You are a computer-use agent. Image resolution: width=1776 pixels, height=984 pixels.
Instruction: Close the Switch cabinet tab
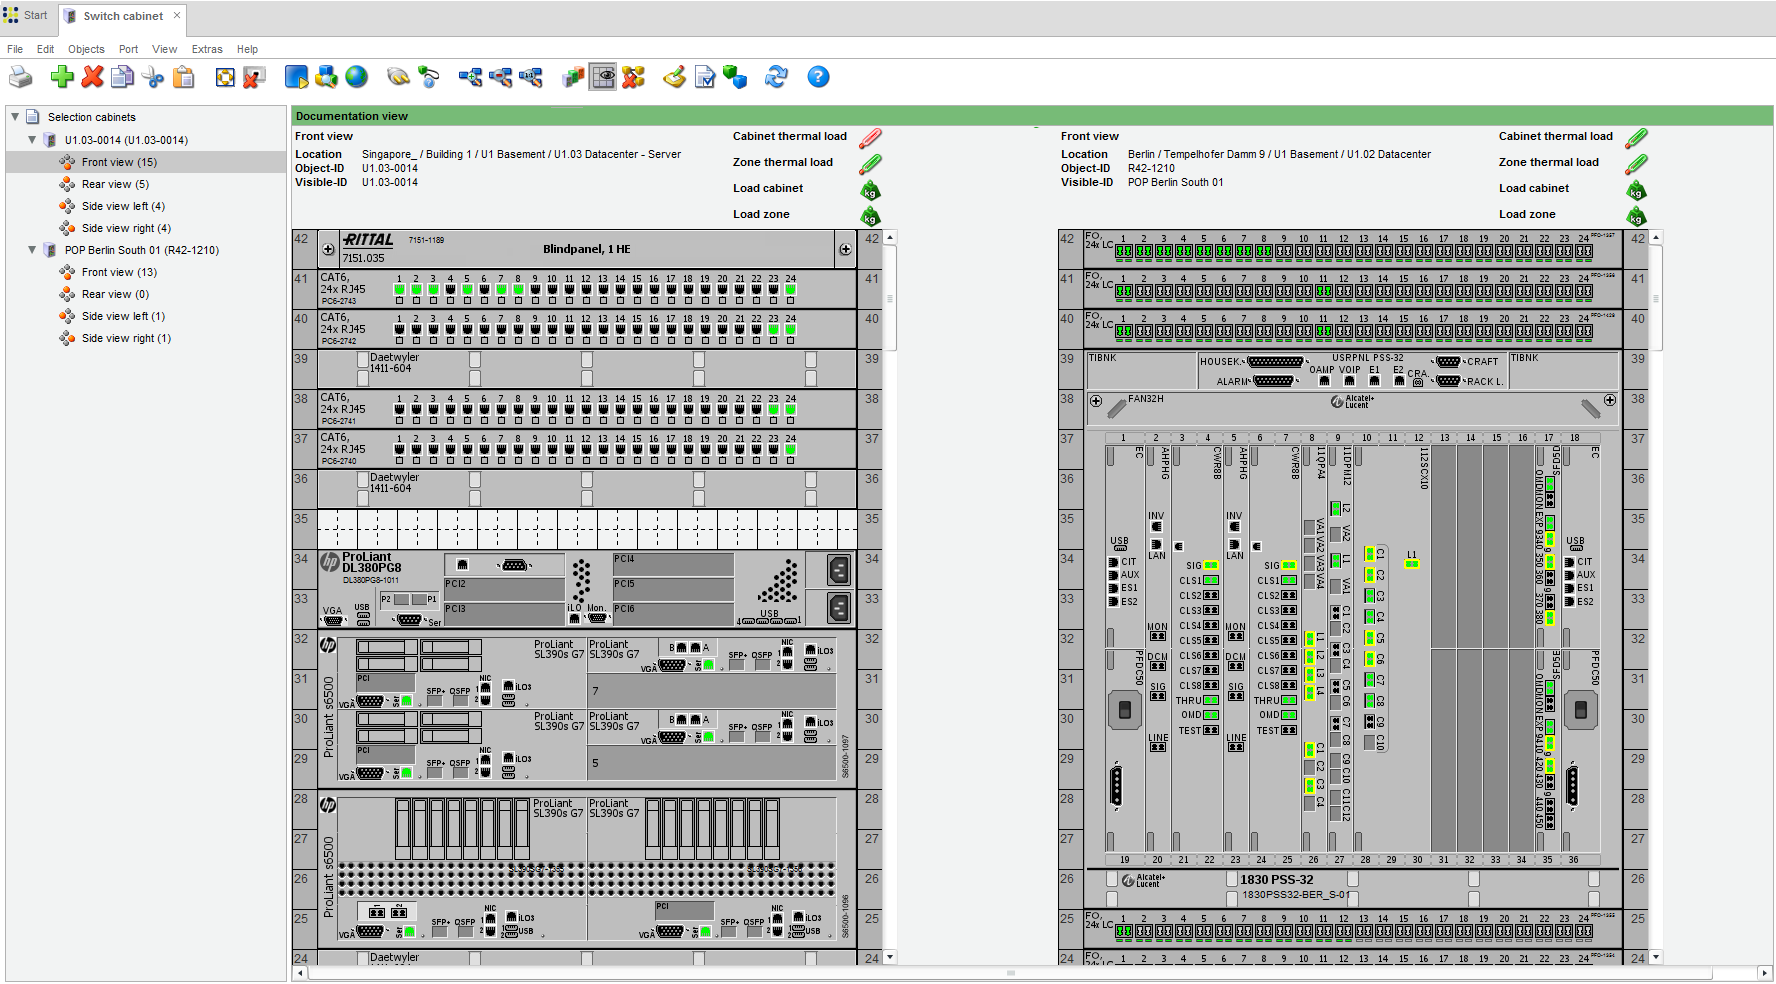pyautogui.click(x=177, y=16)
